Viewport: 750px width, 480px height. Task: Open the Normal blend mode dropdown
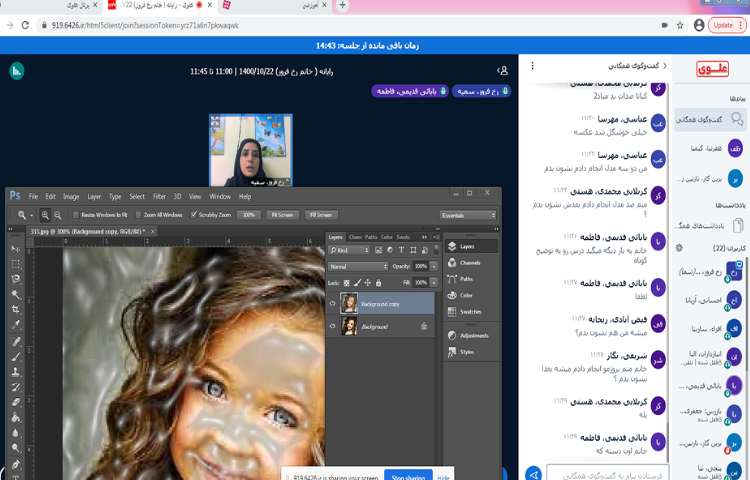click(358, 266)
